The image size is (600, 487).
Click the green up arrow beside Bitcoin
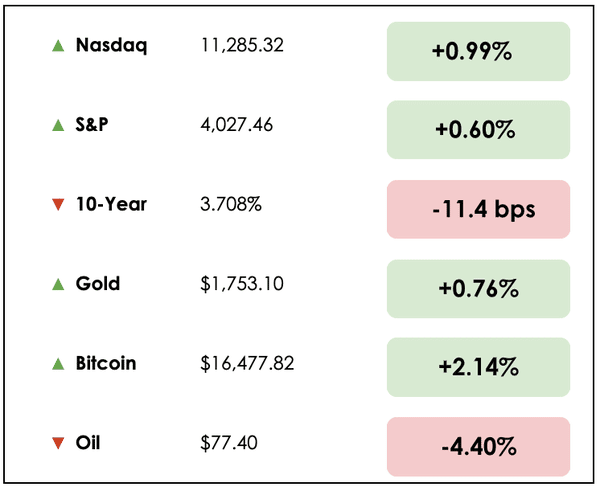[x=57, y=364]
